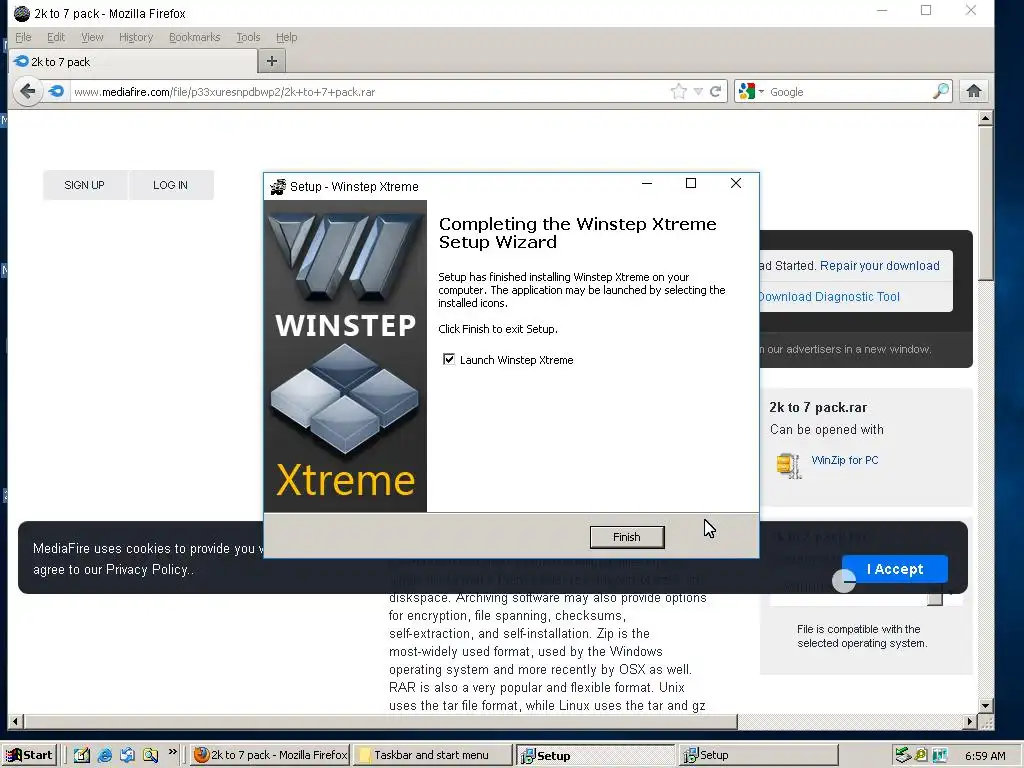Go back with the Firefox back arrow
This screenshot has height=768, width=1024.
click(27, 91)
